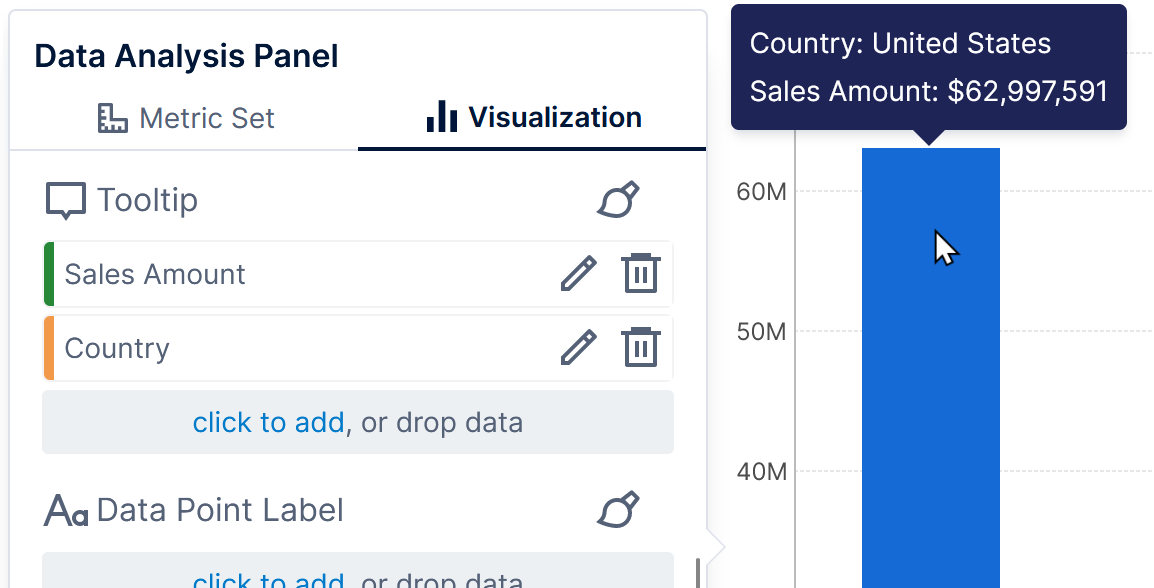Edit the Country tooltip entry
Viewport: 1154px width, 588px height.
578,347
